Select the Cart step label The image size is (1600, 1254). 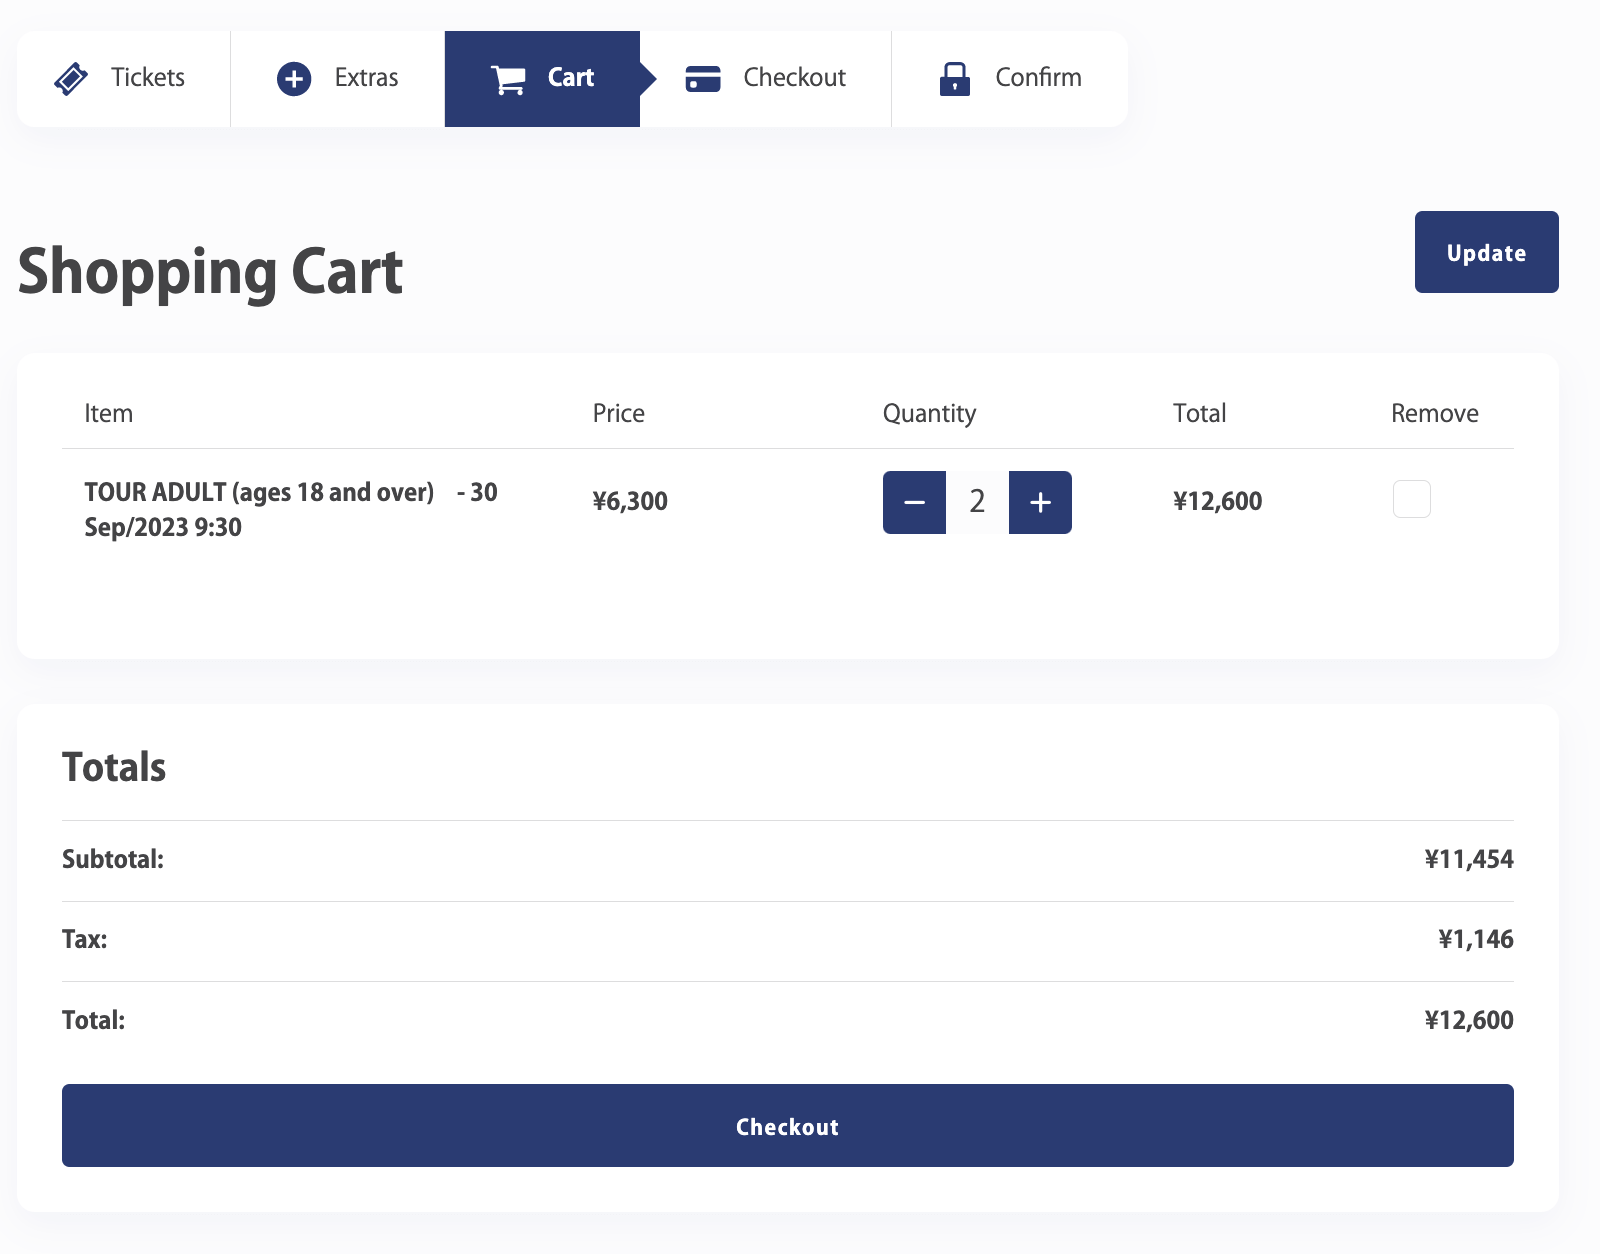coord(571,78)
